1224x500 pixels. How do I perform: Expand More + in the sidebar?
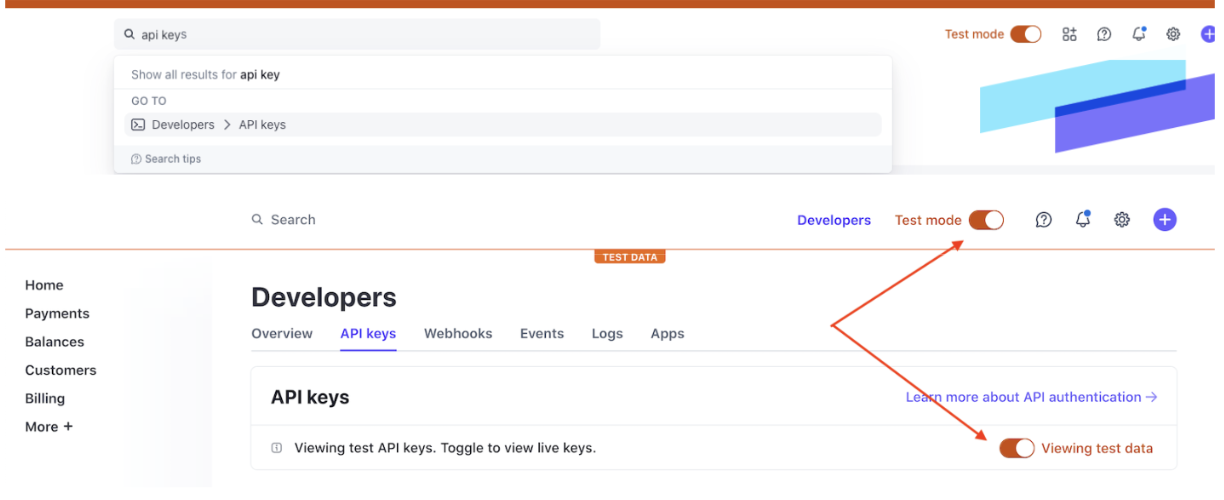point(49,427)
